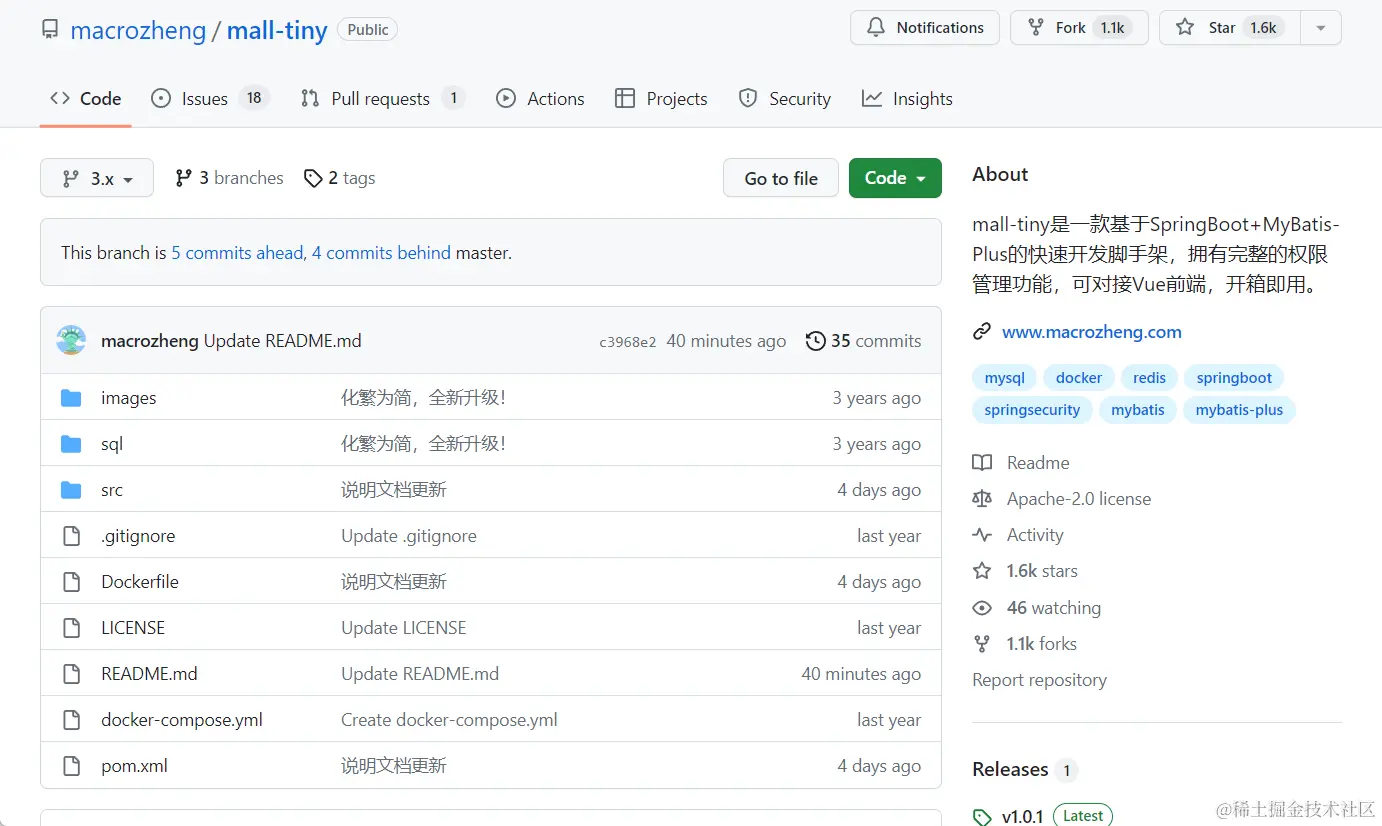1382x826 pixels.
Task: Click Report repository link
Action: (1039, 680)
